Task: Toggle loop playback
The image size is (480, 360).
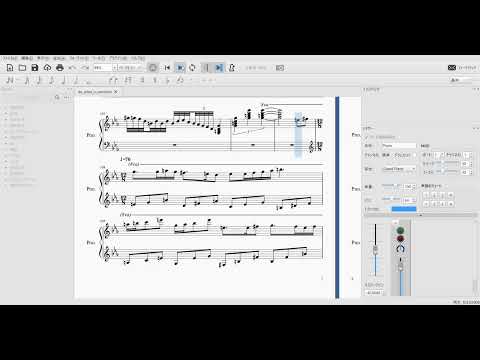Action: [192, 68]
